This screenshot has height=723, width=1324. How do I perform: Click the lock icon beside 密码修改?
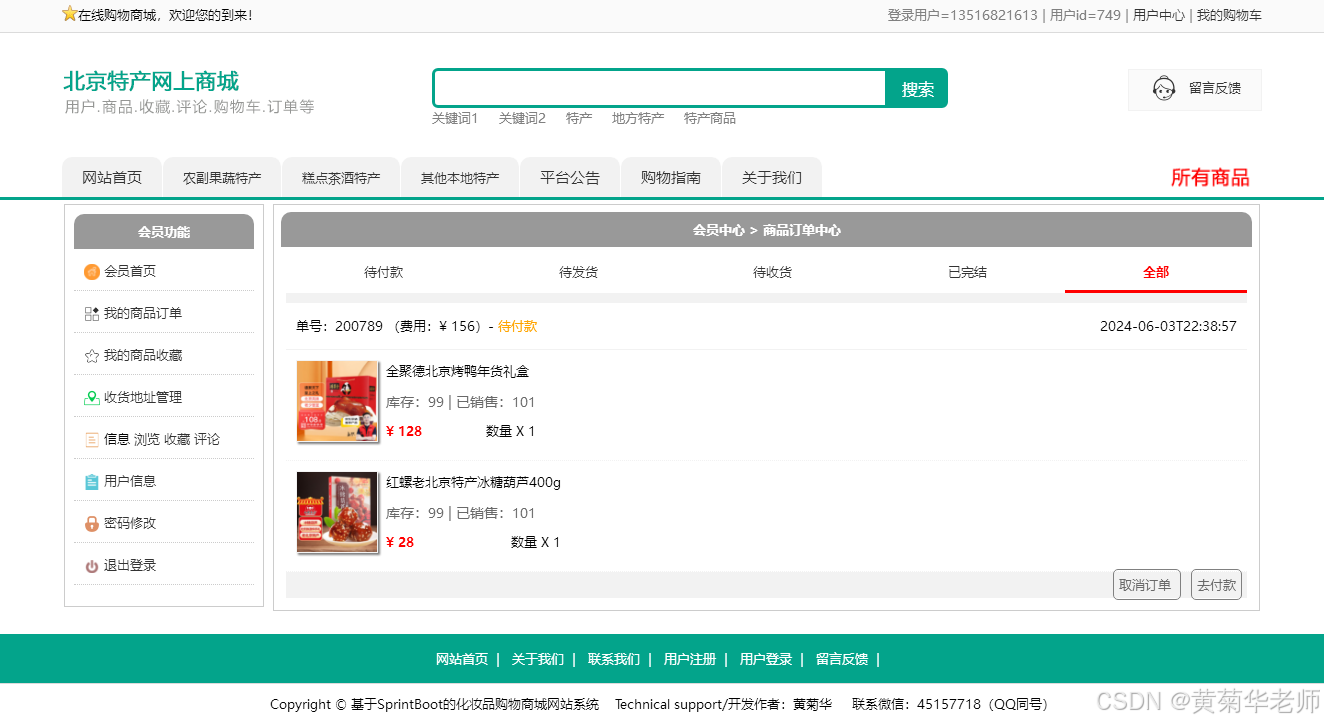coord(92,524)
